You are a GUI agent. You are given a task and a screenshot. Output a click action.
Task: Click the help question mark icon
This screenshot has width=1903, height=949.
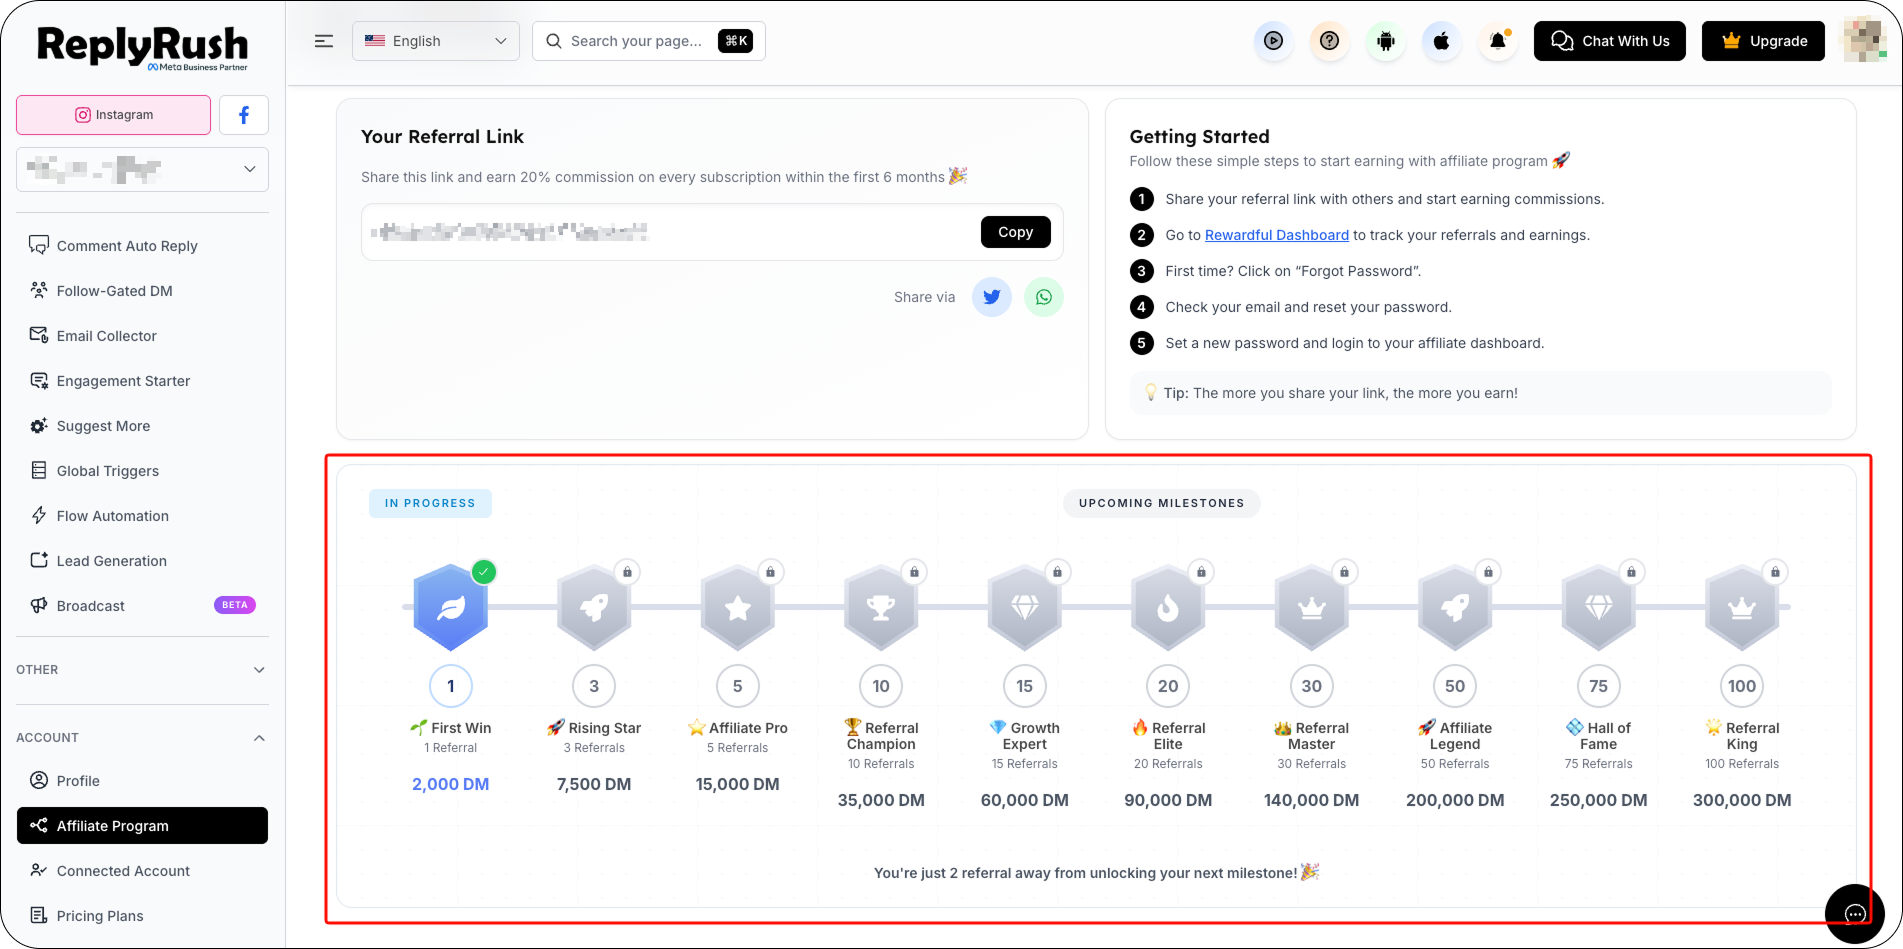pyautogui.click(x=1329, y=41)
